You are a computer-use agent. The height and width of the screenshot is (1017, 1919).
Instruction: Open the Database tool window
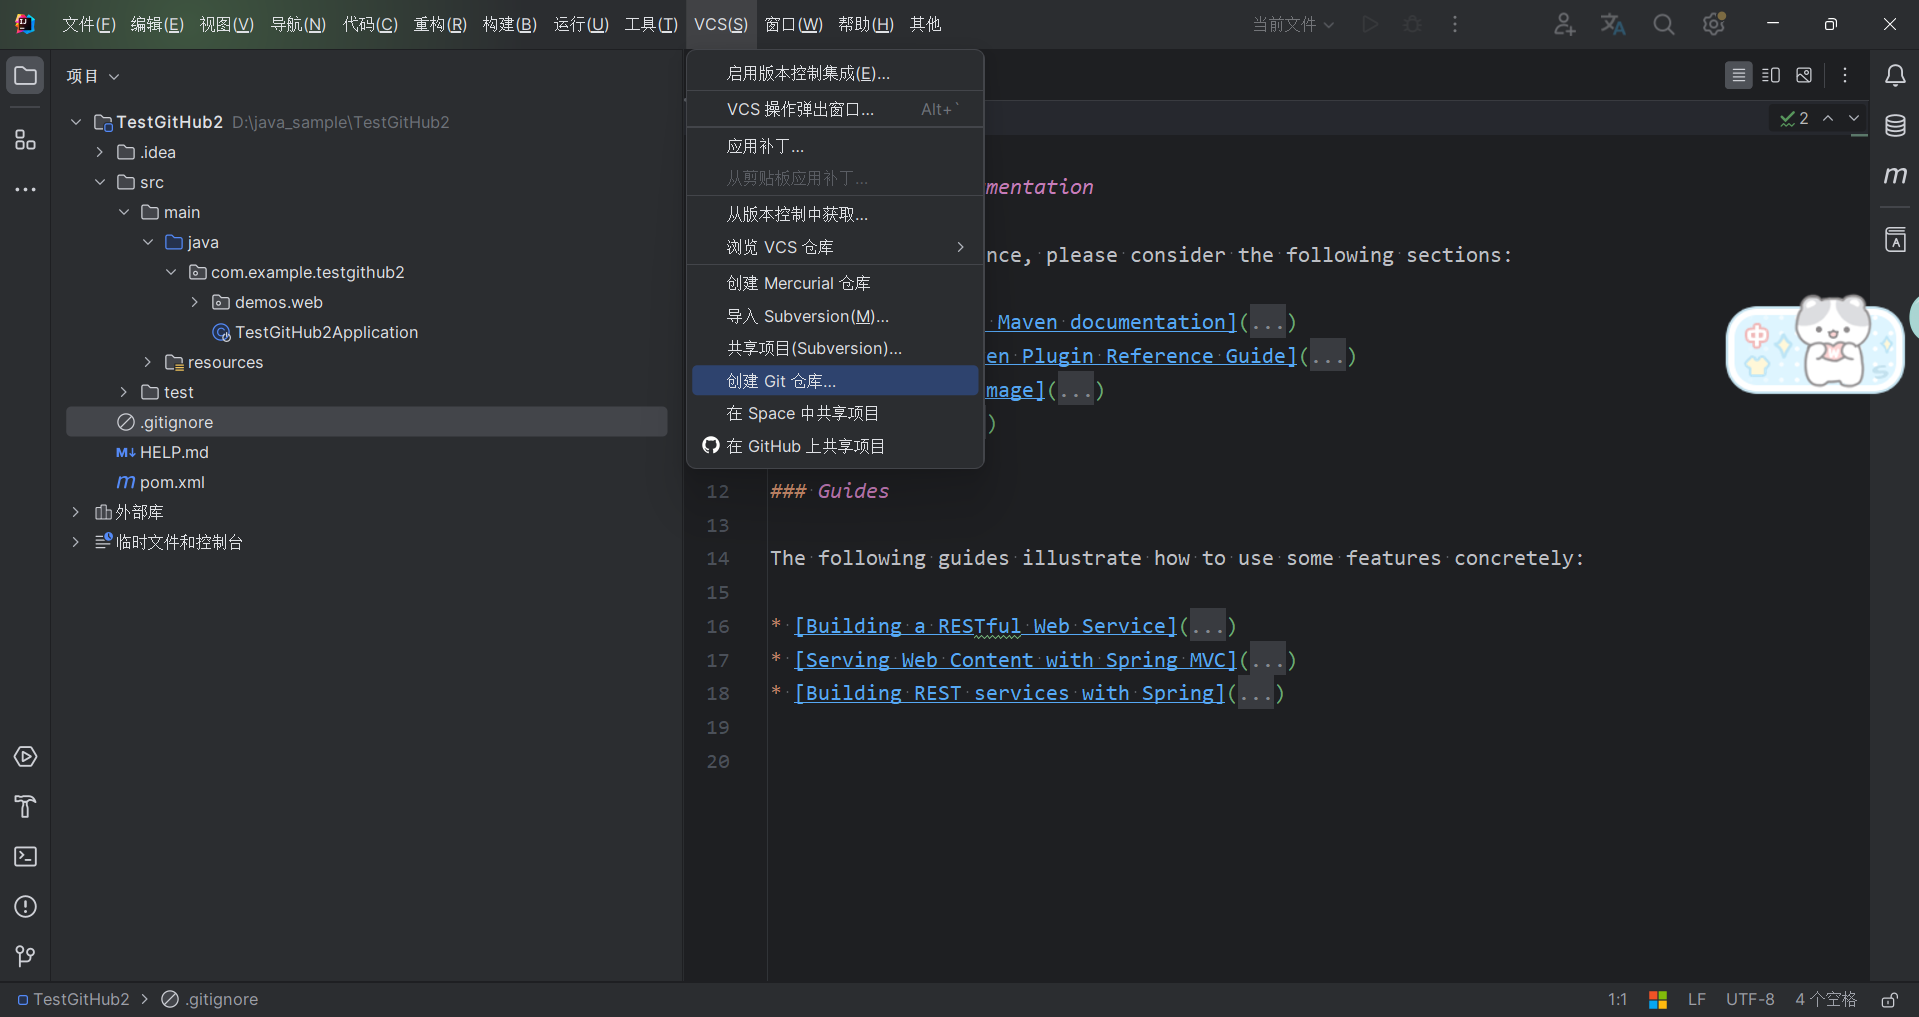pyautogui.click(x=1895, y=126)
